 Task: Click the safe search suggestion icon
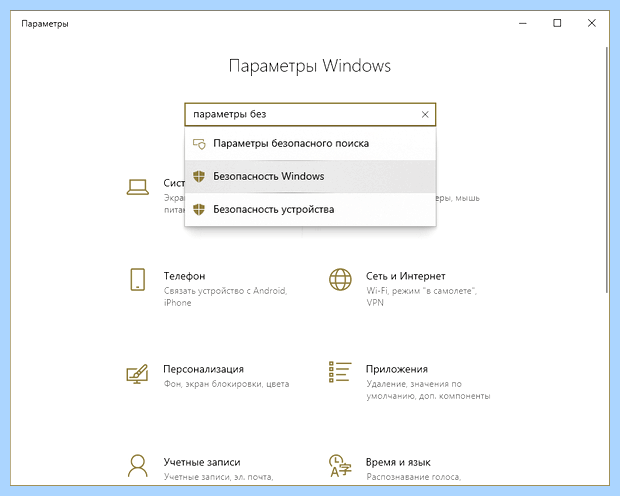(x=199, y=144)
